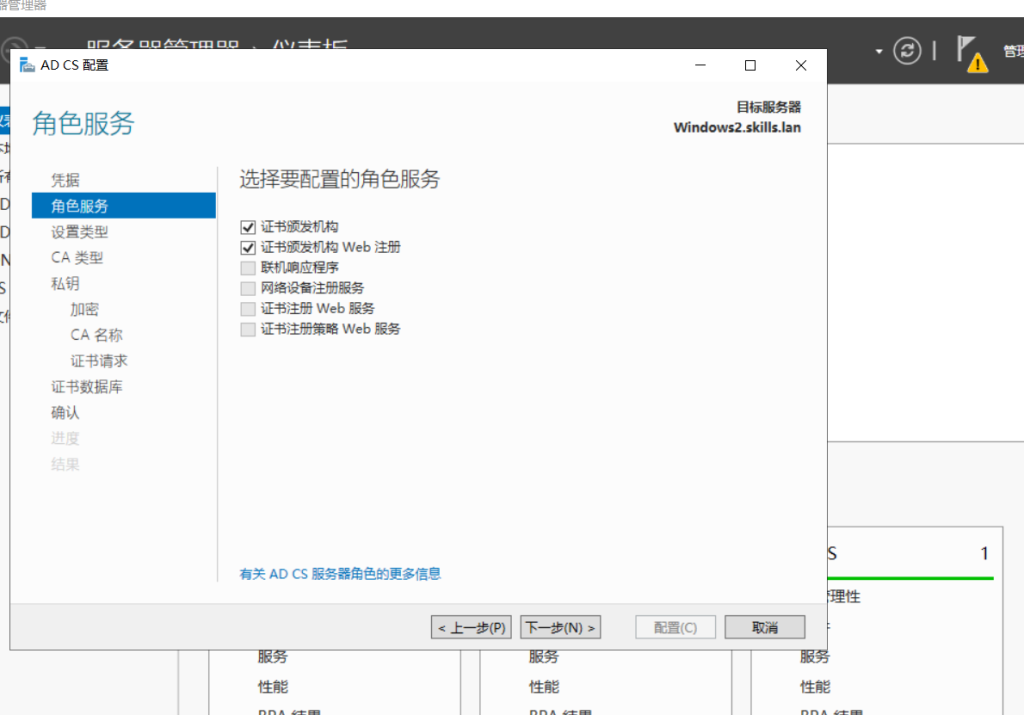Open dropdown arrow beside the refresh icon
The height and width of the screenshot is (715, 1024).
(879, 51)
